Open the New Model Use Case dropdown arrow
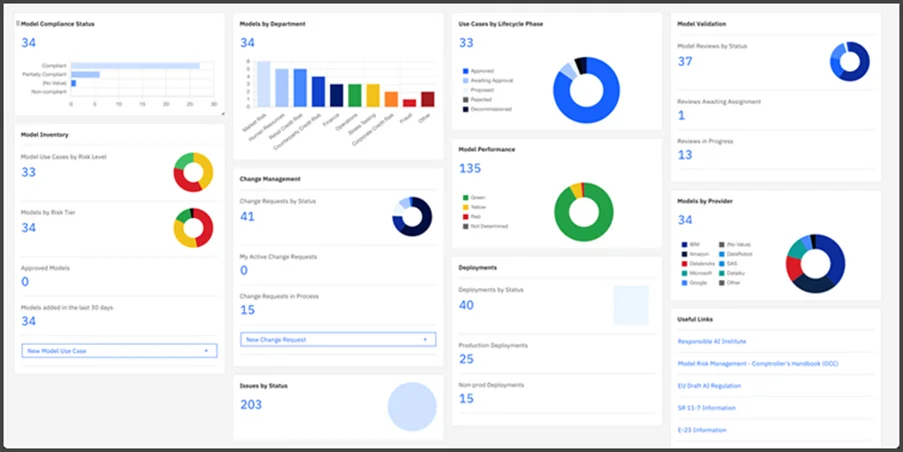Viewport: 903px width, 452px height. pyautogui.click(x=206, y=351)
